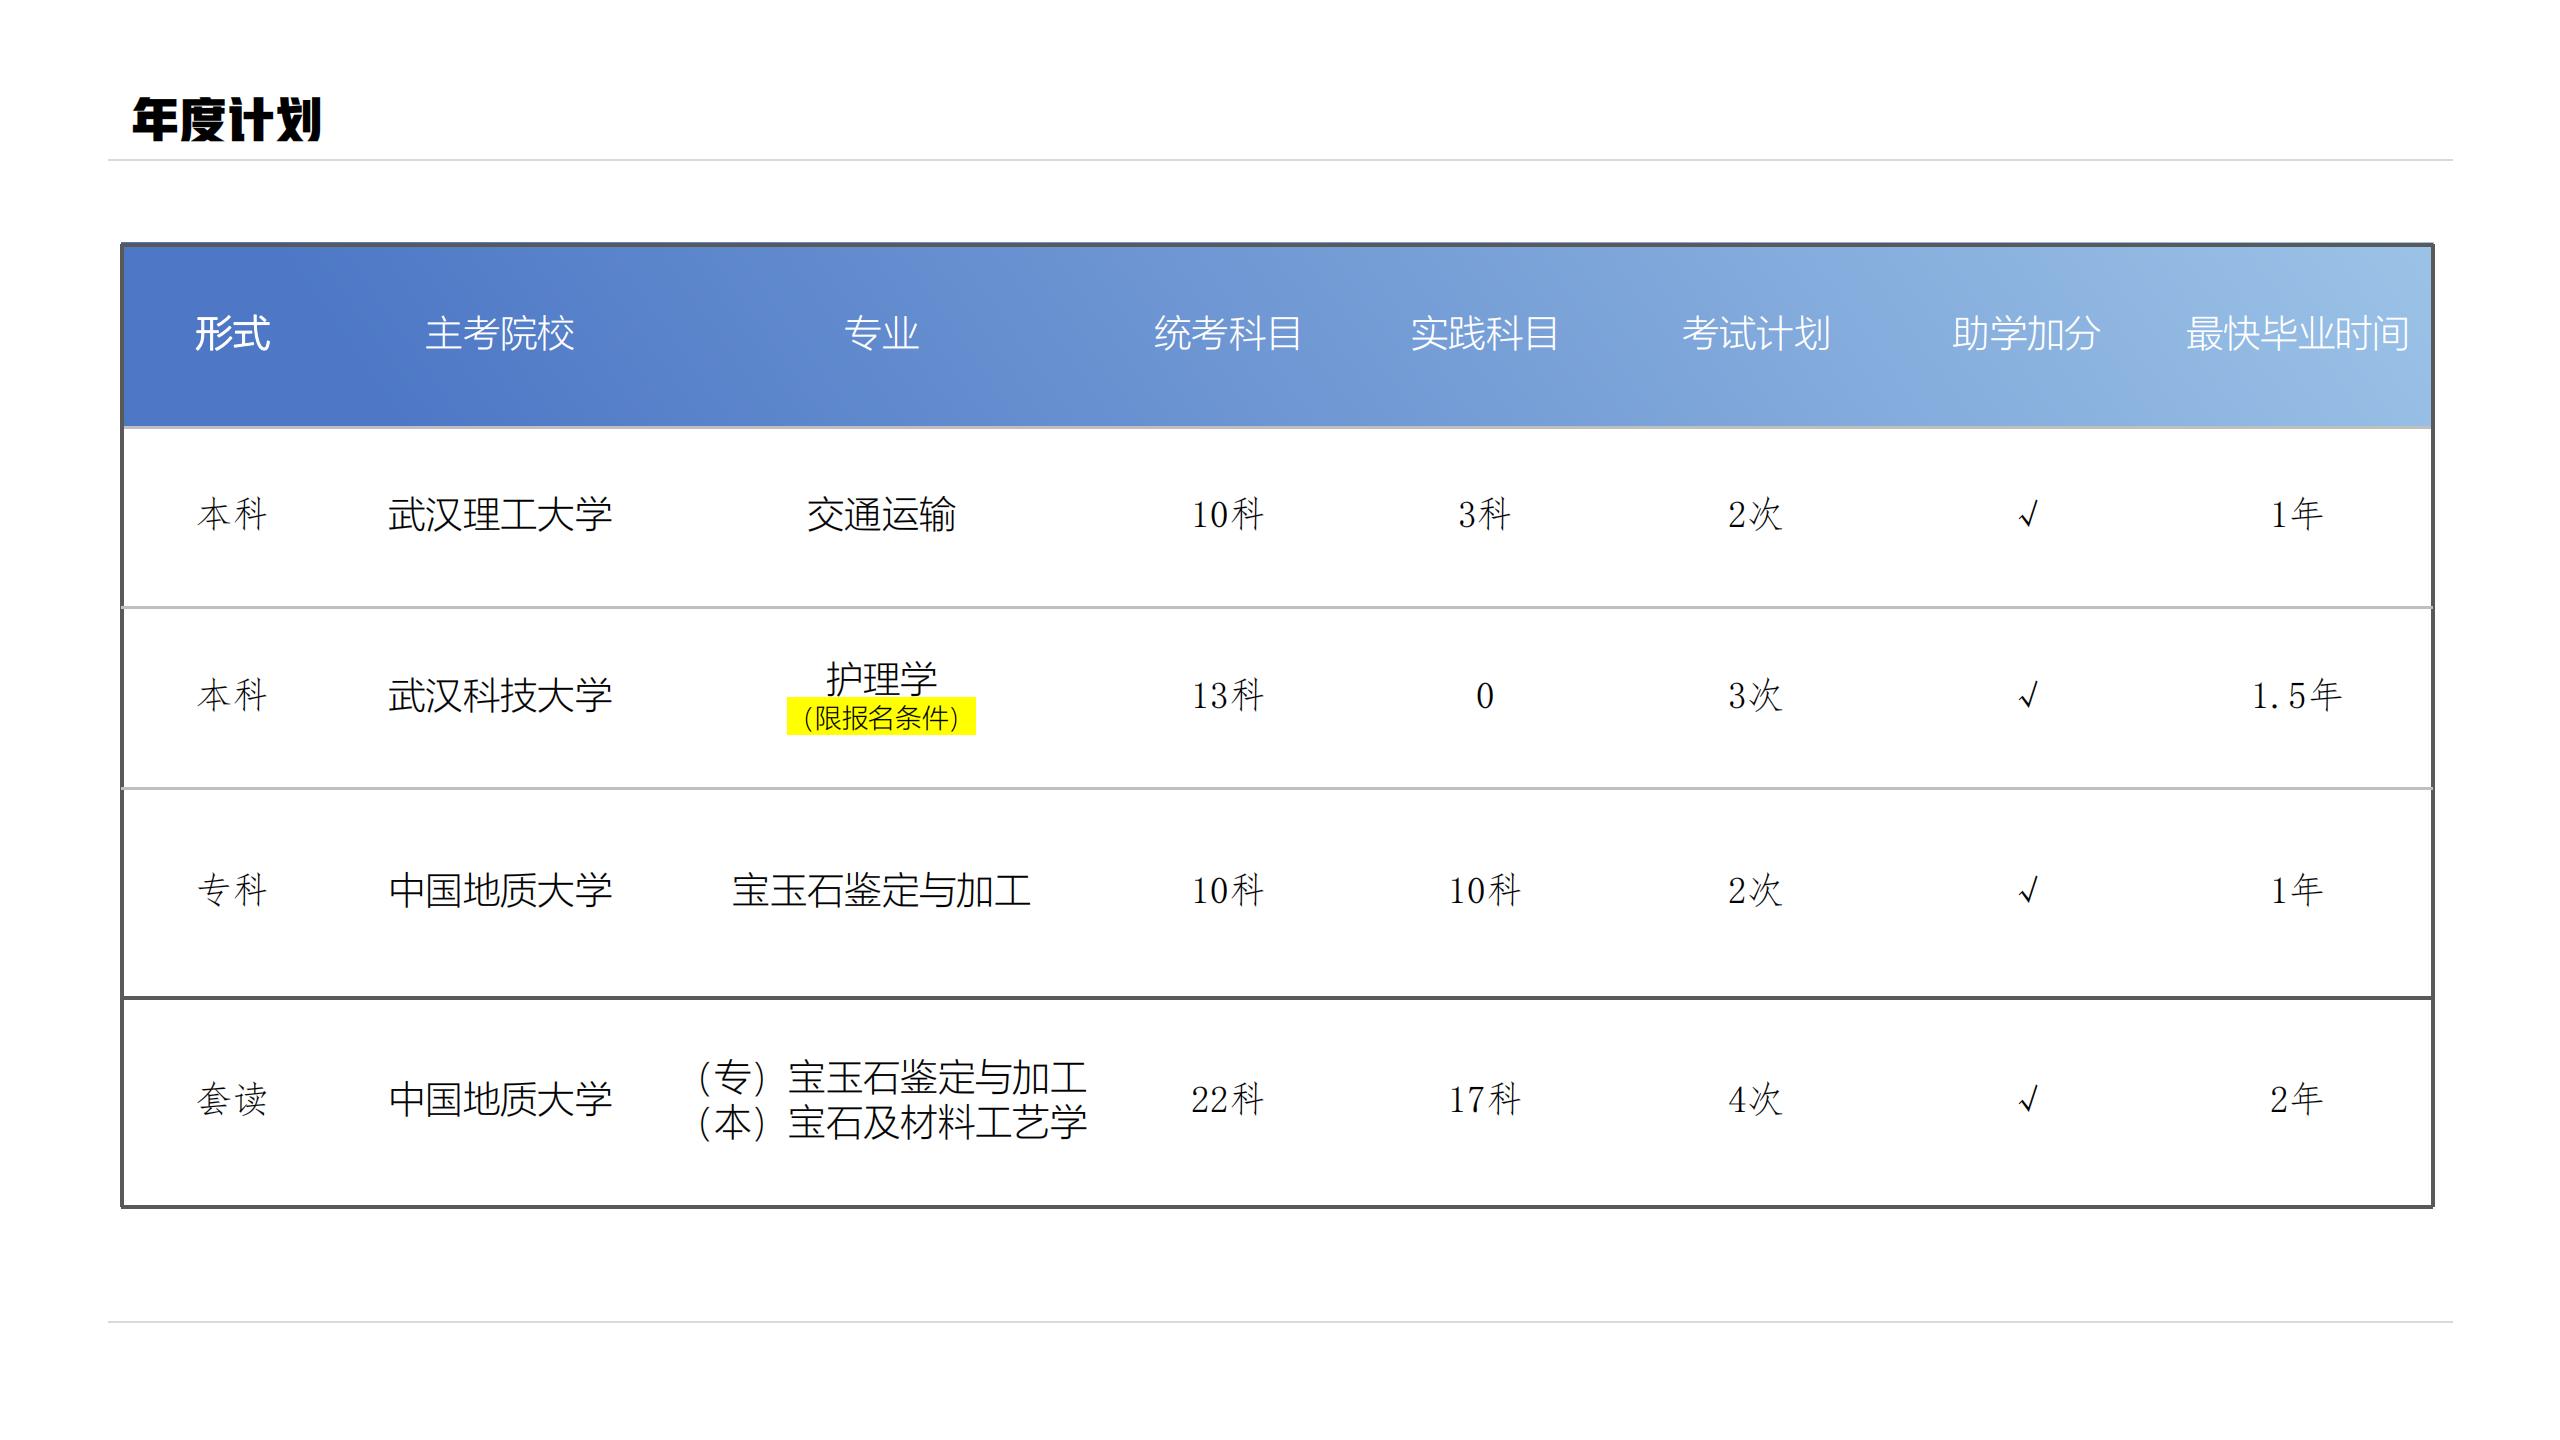Click the 17科 cell

(1485, 1100)
